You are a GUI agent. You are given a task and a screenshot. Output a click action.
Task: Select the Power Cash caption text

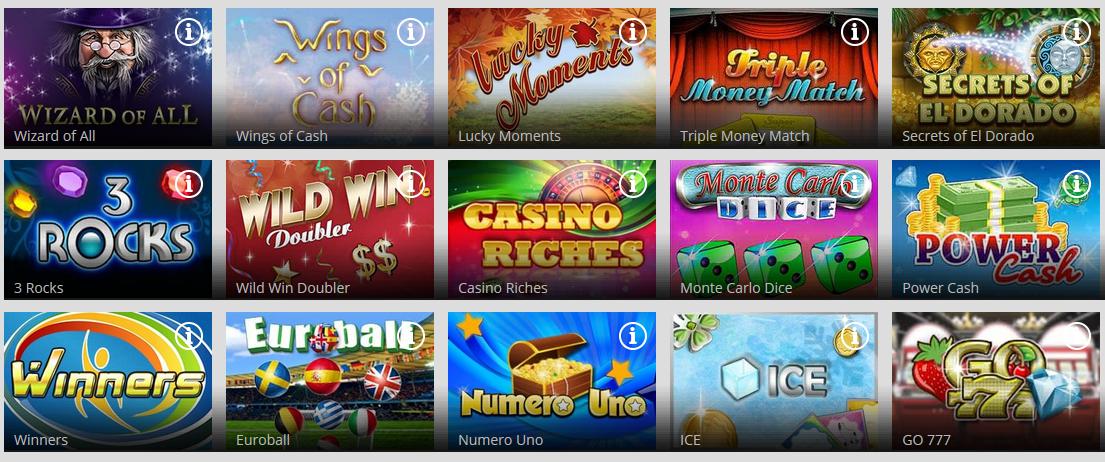click(940, 288)
